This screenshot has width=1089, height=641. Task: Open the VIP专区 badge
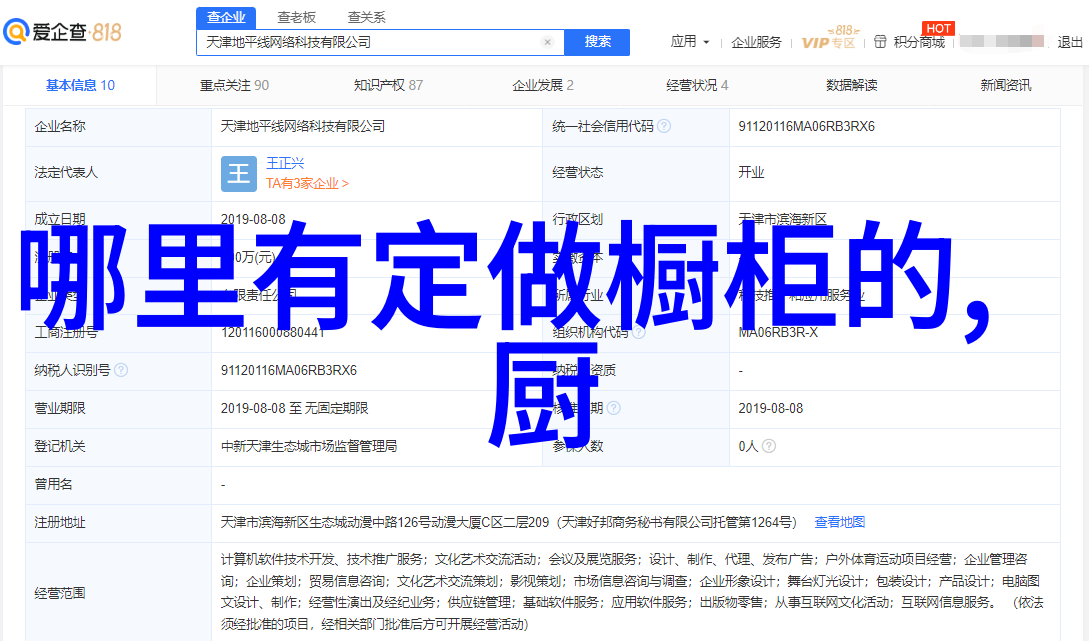click(828, 41)
